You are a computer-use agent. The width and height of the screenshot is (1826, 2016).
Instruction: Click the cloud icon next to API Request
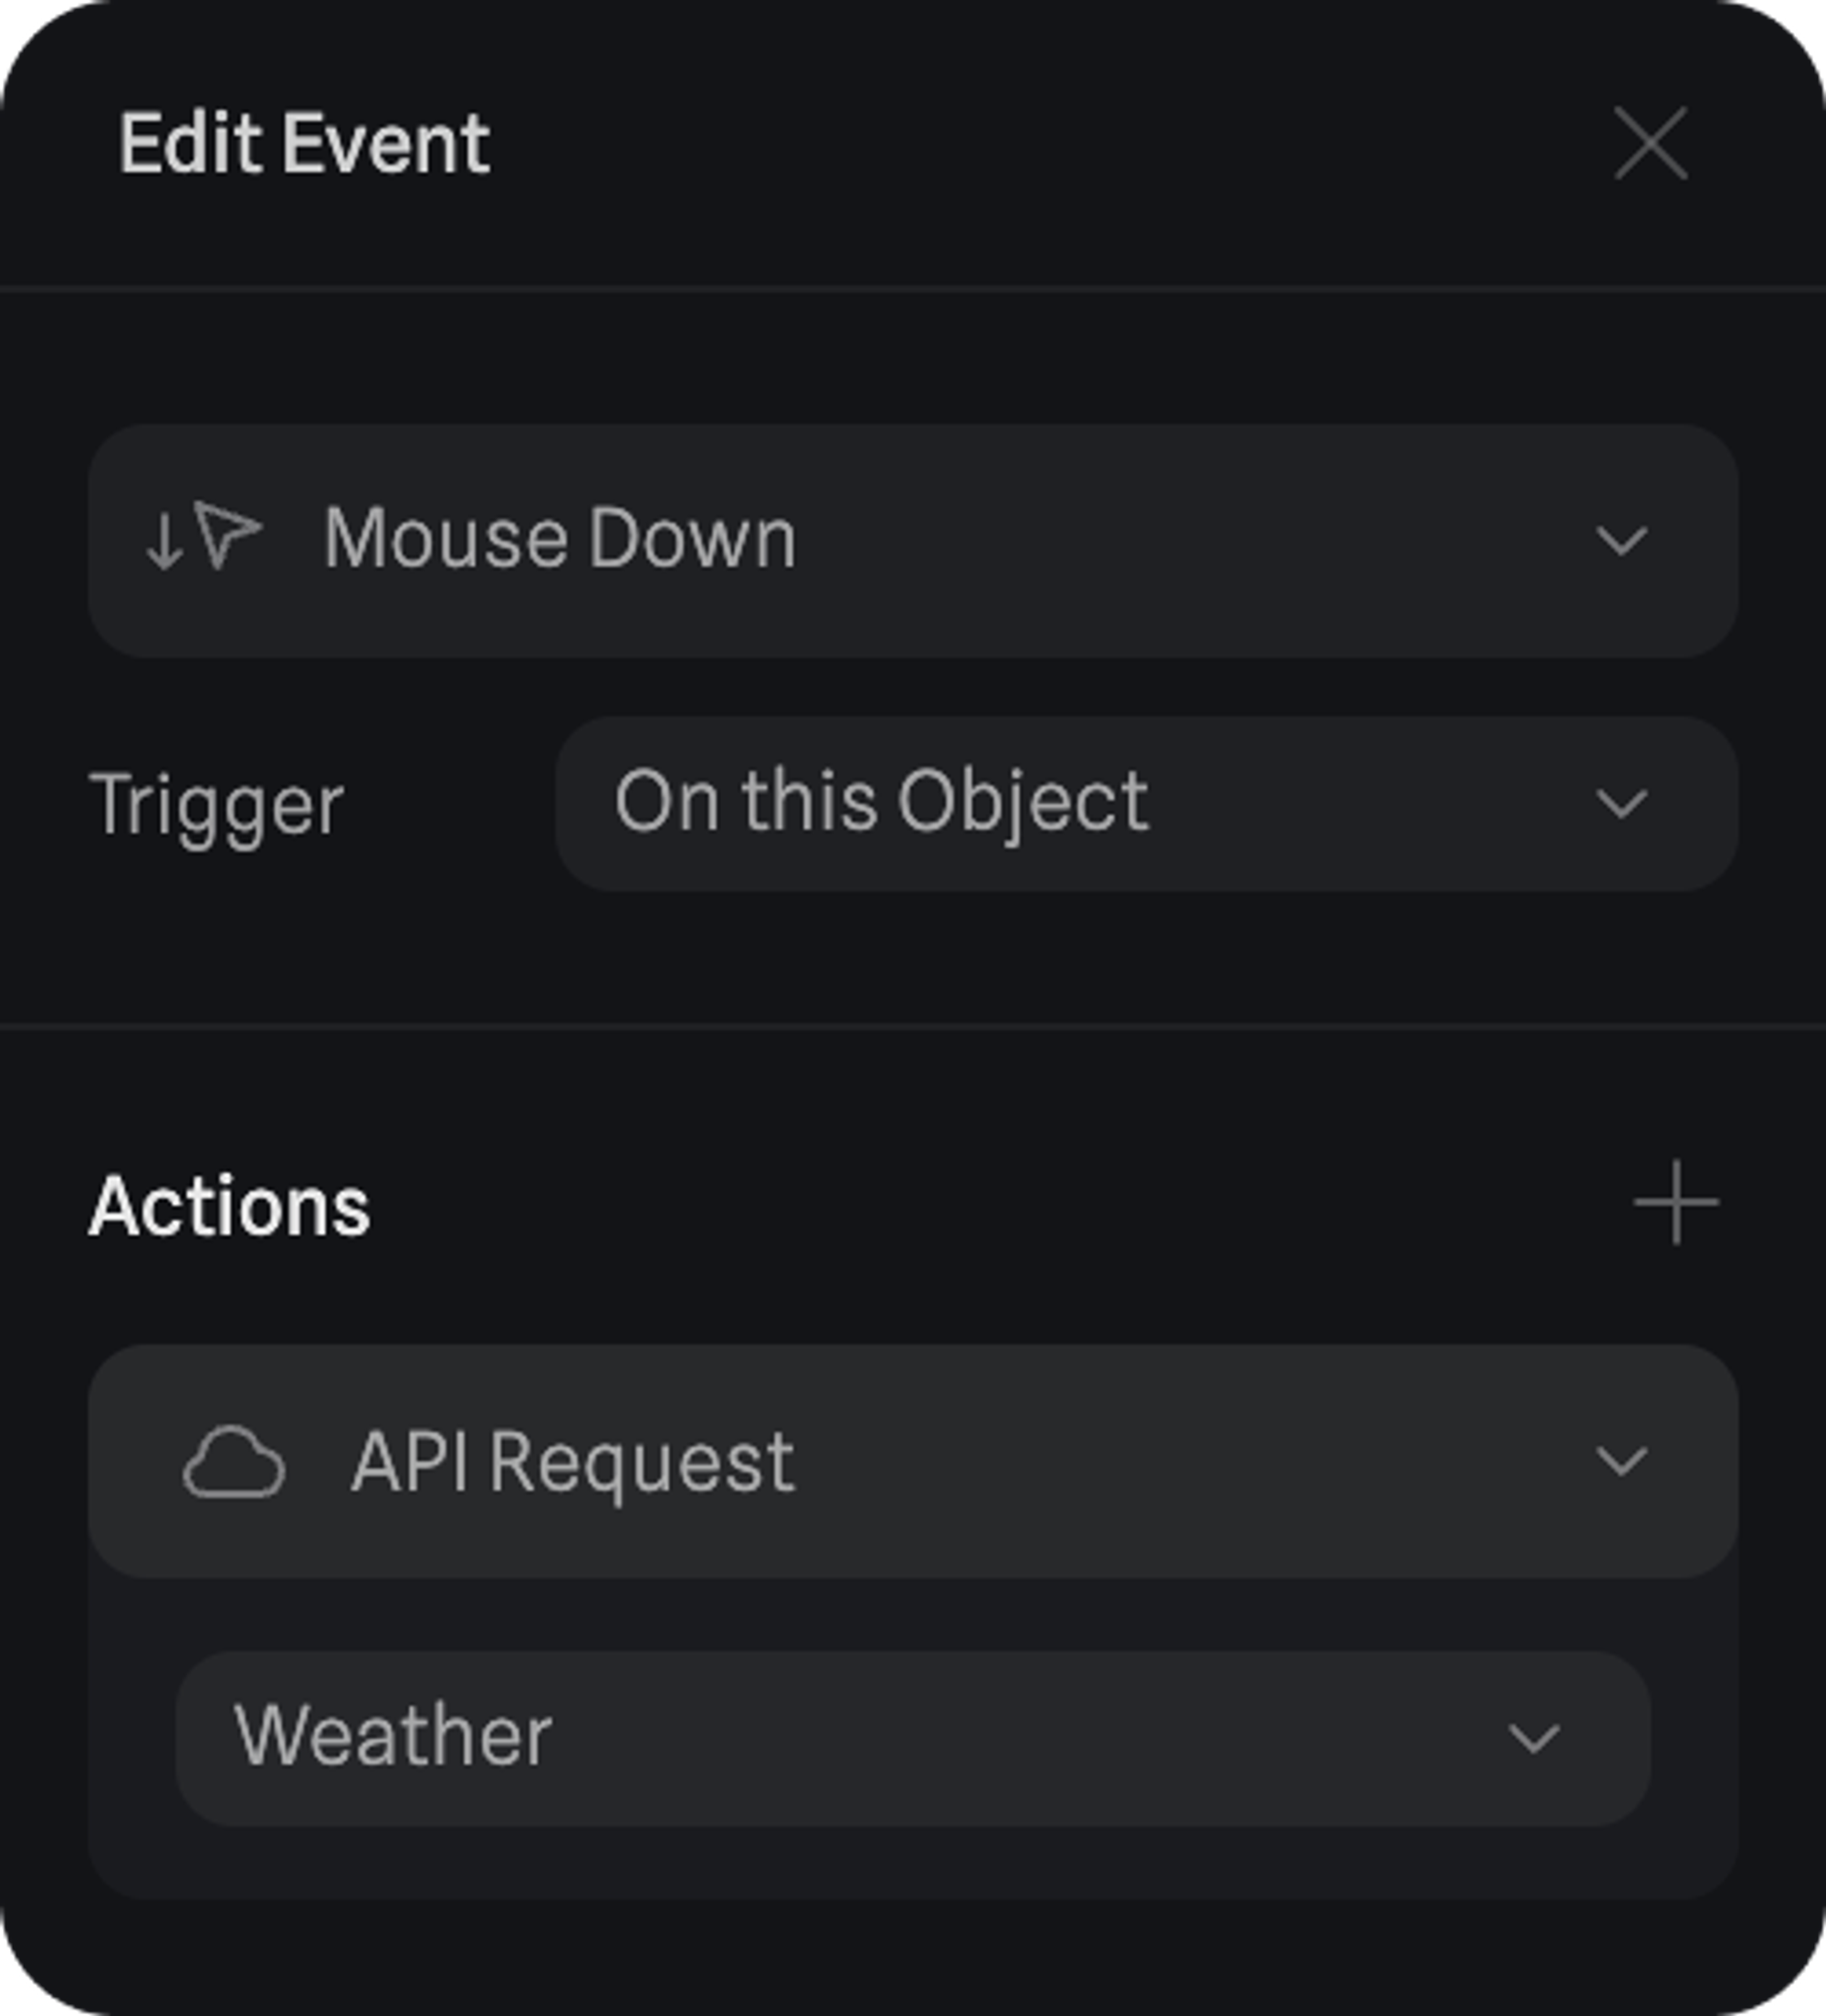[x=233, y=1462]
